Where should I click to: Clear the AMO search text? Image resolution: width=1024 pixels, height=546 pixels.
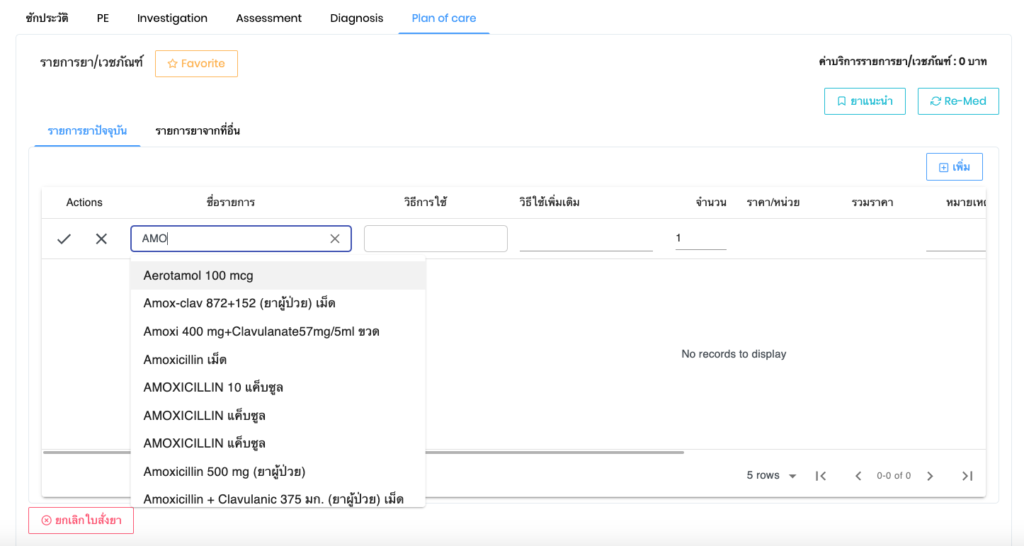click(x=335, y=239)
